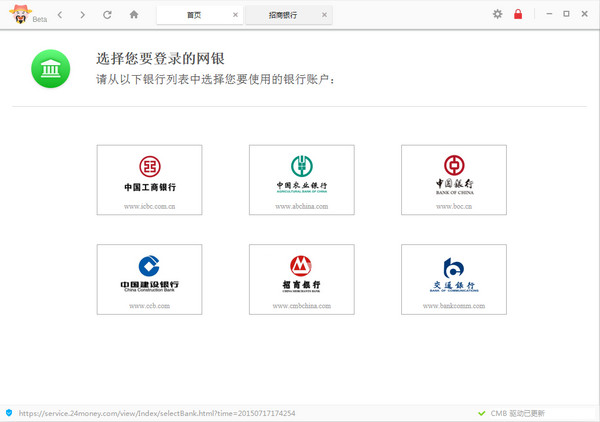Click the blue shield icon in status bar
The image size is (600, 422).
(x=9, y=412)
